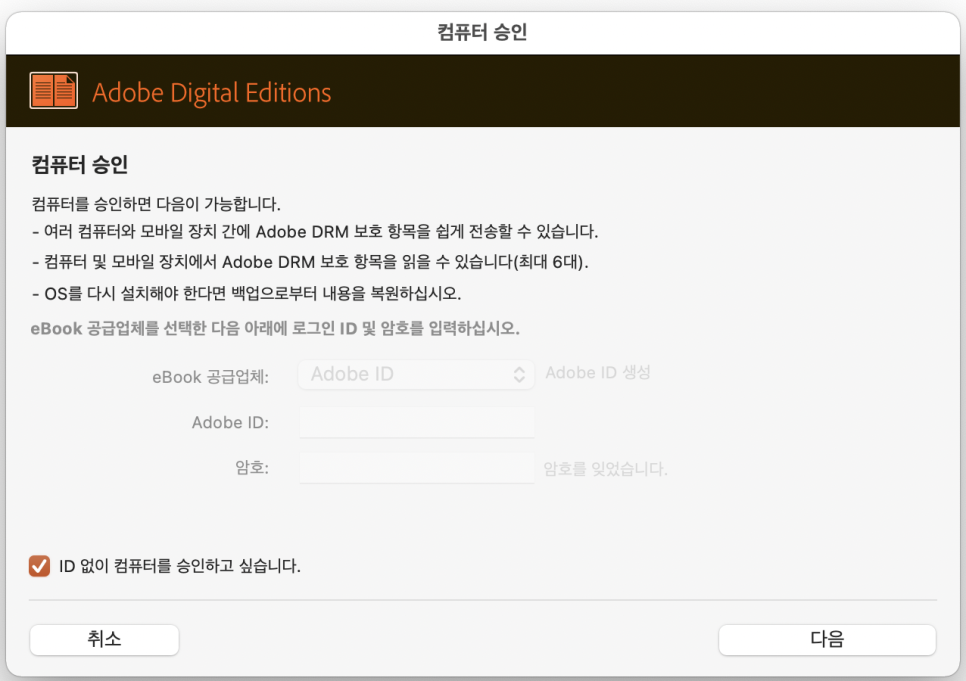Click the checkbox label 'ID 없이 컴퓨터를 승인하고 싶습니다.'
The width and height of the screenshot is (966, 681).
[x=180, y=566]
